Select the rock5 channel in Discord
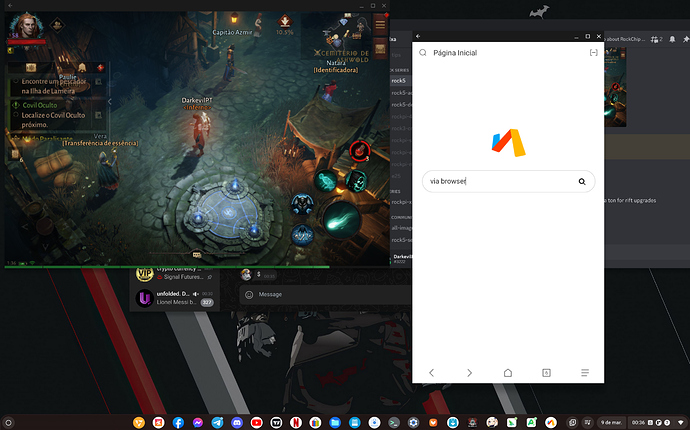 click(x=400, y=81)
